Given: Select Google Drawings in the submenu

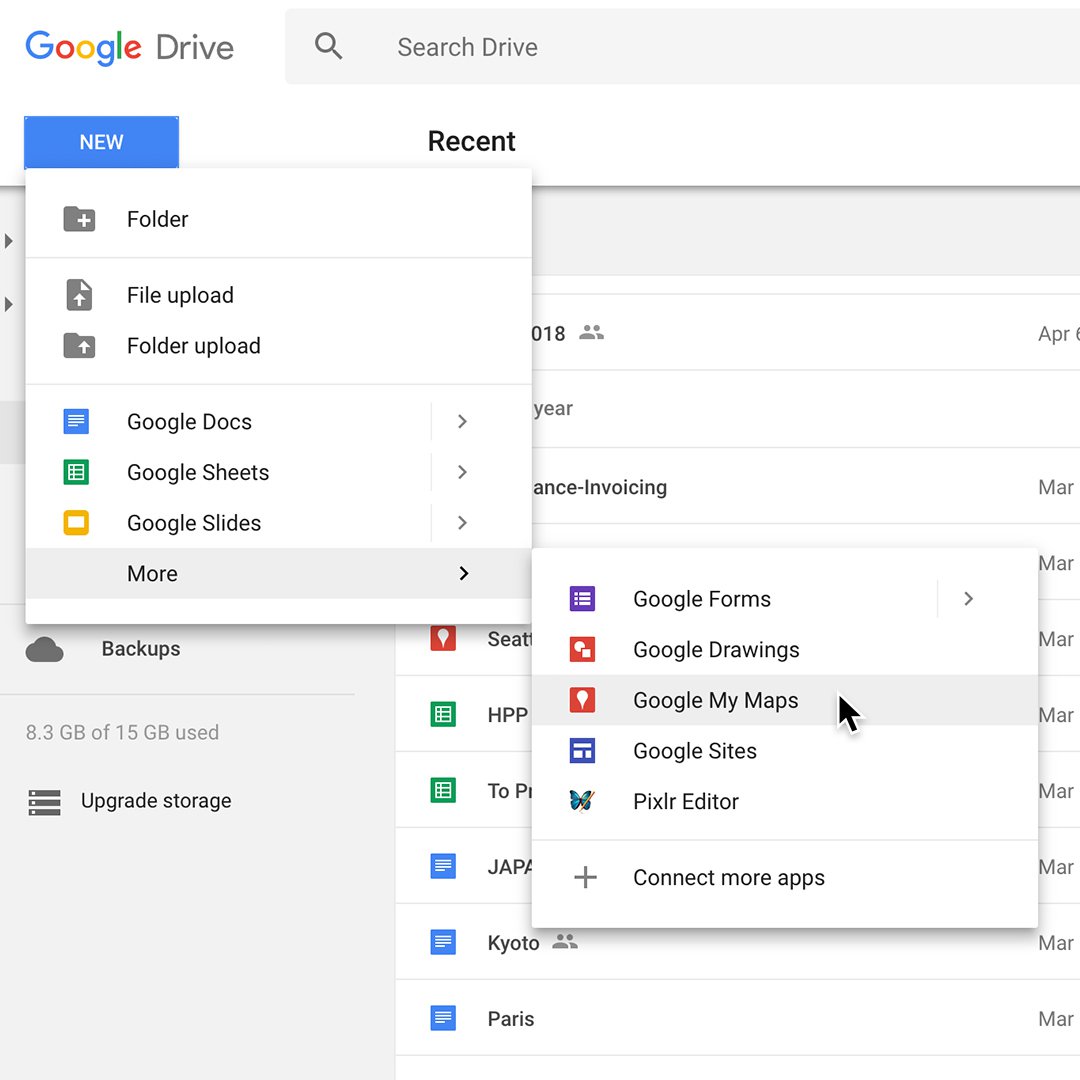Looking at the screenshot, I should tap(785, 650).
